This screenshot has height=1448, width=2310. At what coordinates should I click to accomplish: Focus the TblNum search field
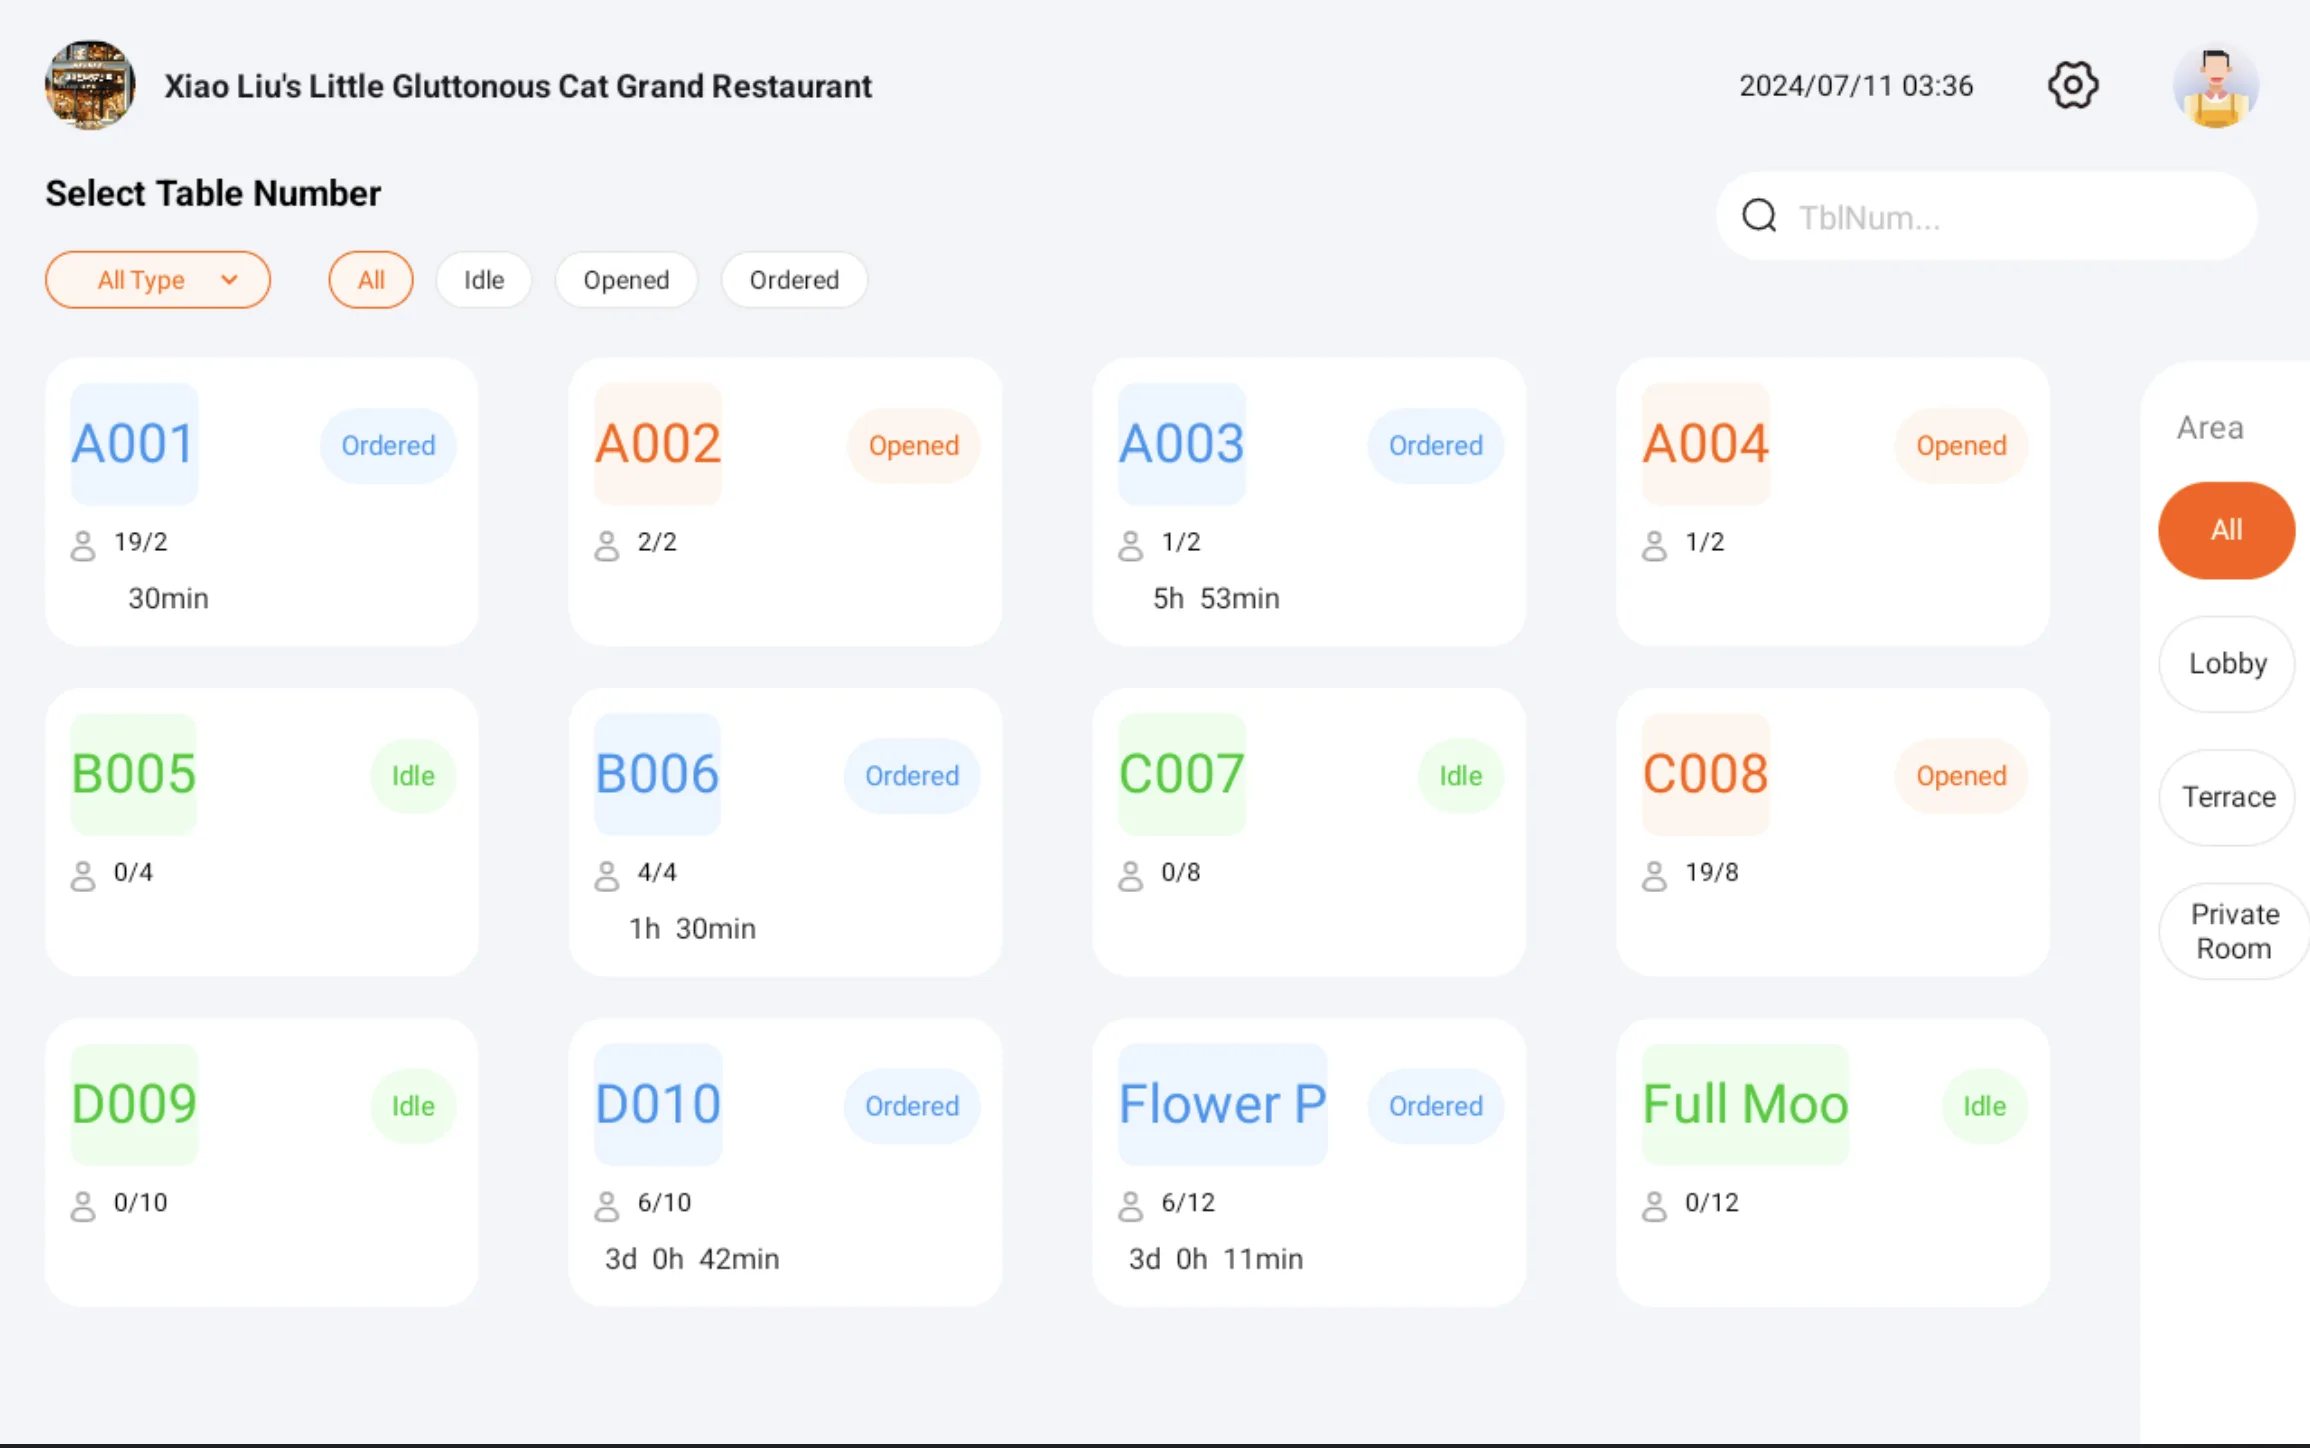tap(1986, 216)
